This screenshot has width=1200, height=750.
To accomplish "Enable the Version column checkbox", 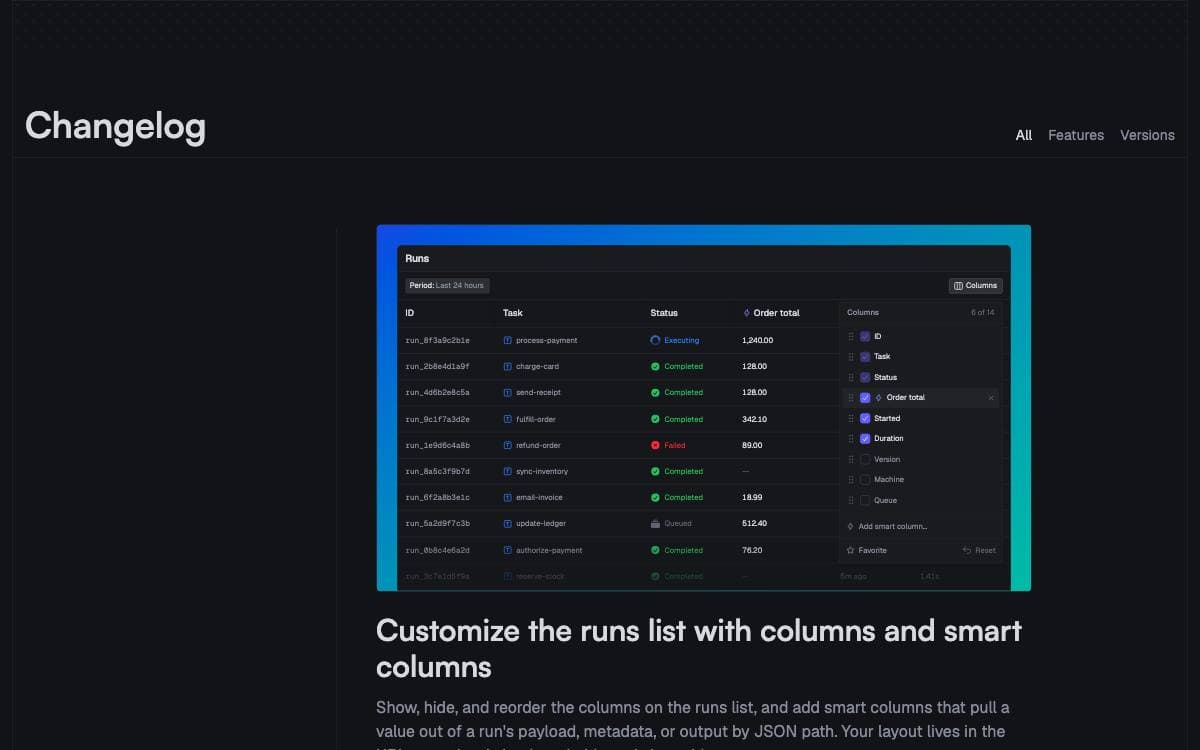I will (x=865, y=459).
